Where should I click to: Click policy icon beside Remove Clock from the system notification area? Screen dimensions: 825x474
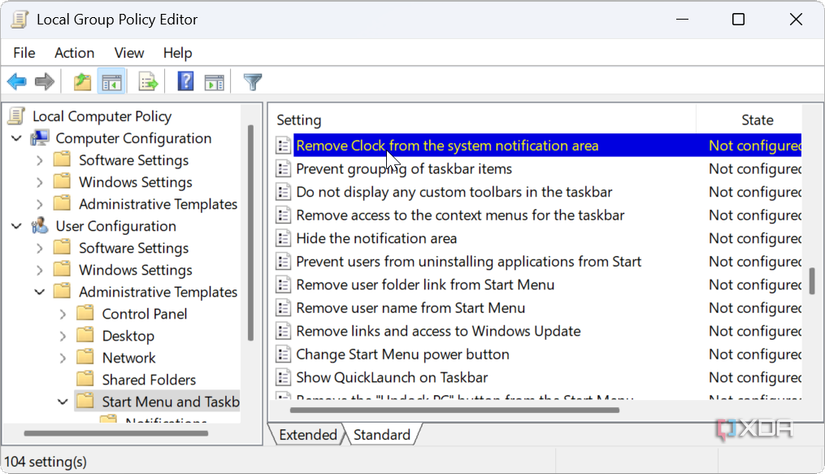point(283,146)
